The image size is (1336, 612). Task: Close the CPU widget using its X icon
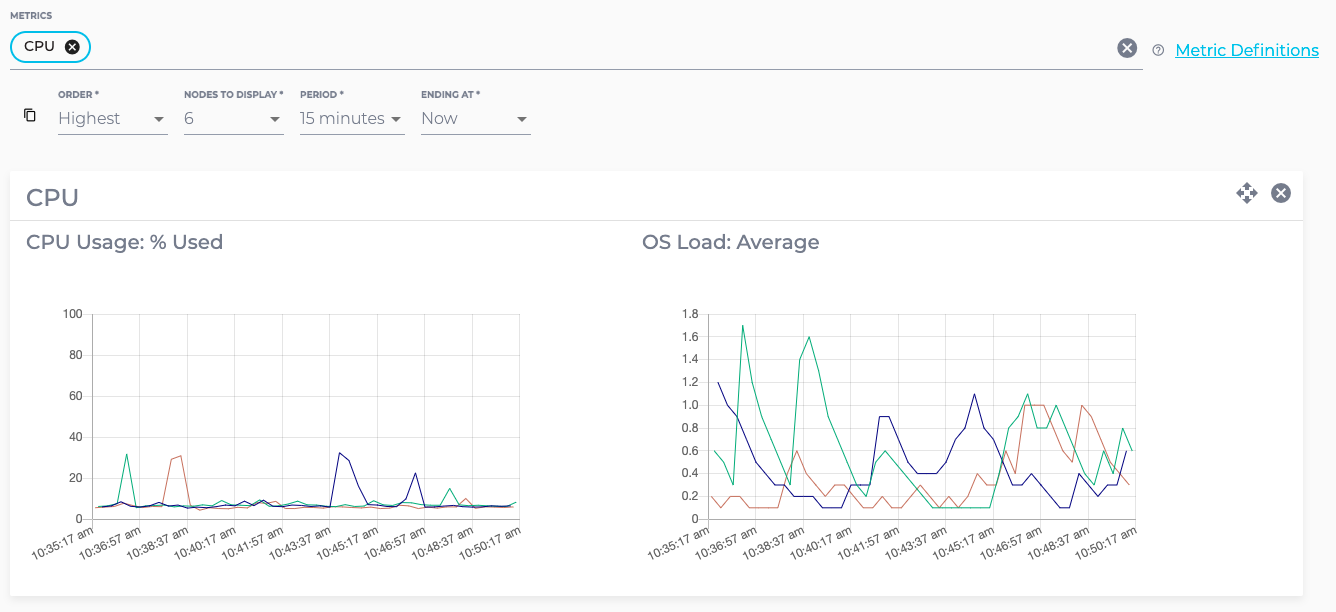pyautogui.click(x=1281, y=193)
